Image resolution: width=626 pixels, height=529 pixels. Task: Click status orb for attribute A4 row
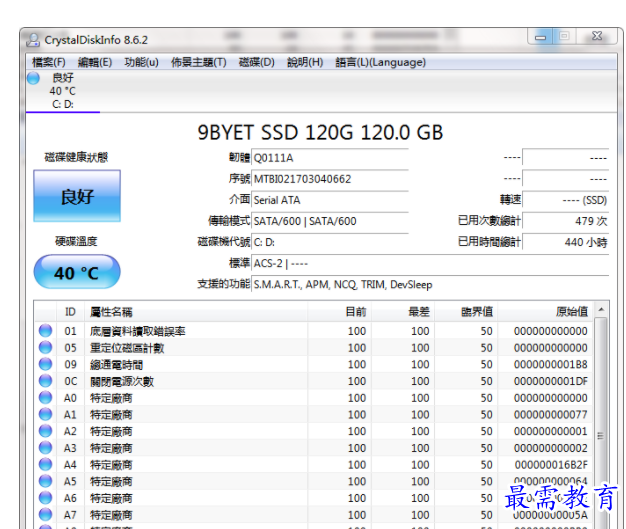point(45,465)
